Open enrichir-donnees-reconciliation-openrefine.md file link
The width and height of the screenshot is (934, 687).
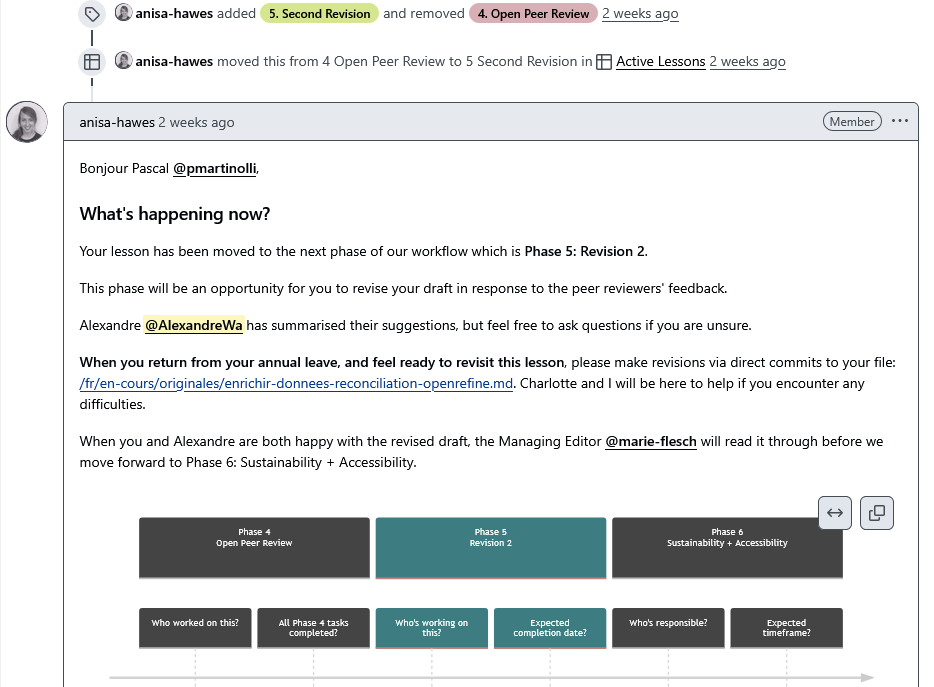click(296, 384)
